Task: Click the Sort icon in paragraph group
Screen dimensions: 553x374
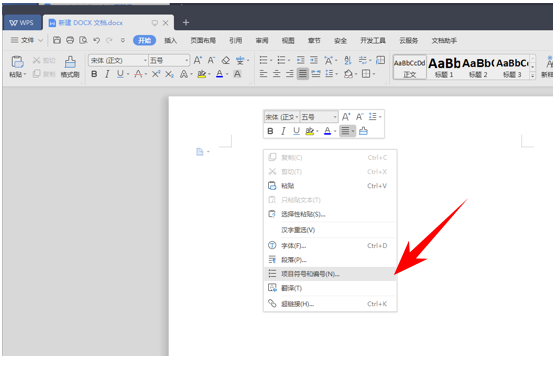Action: point(348,60)
